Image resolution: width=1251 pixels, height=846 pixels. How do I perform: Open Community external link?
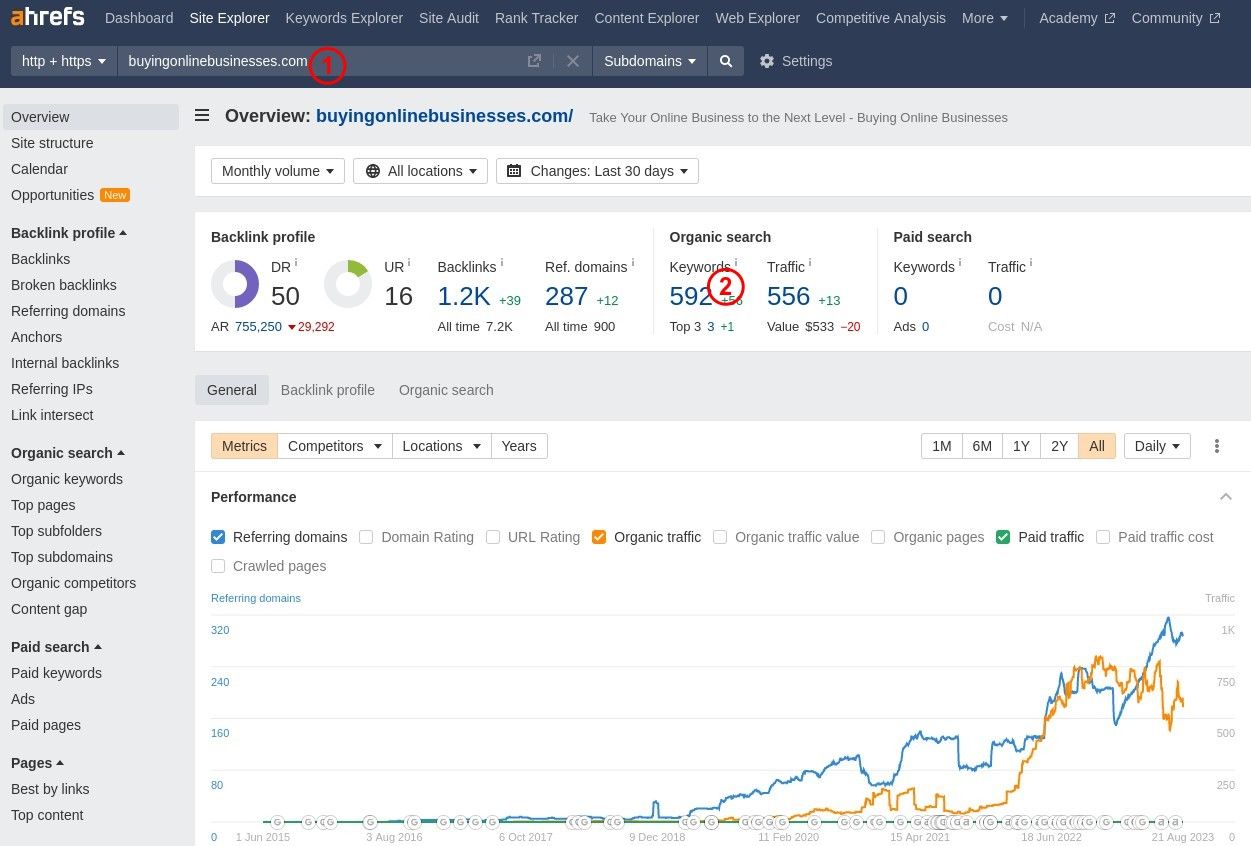[1176, 18]
